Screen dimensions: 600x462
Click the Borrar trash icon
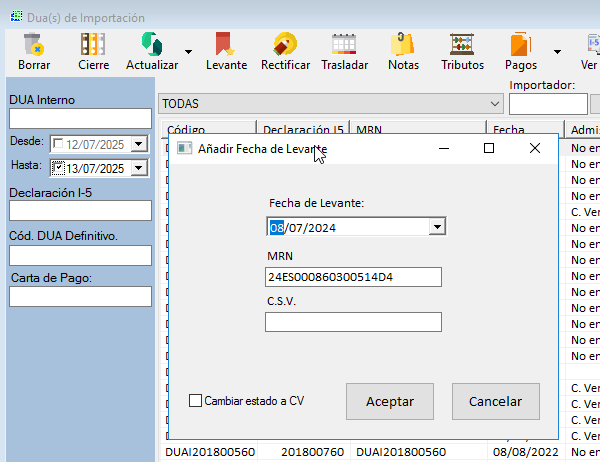[33, 45]
